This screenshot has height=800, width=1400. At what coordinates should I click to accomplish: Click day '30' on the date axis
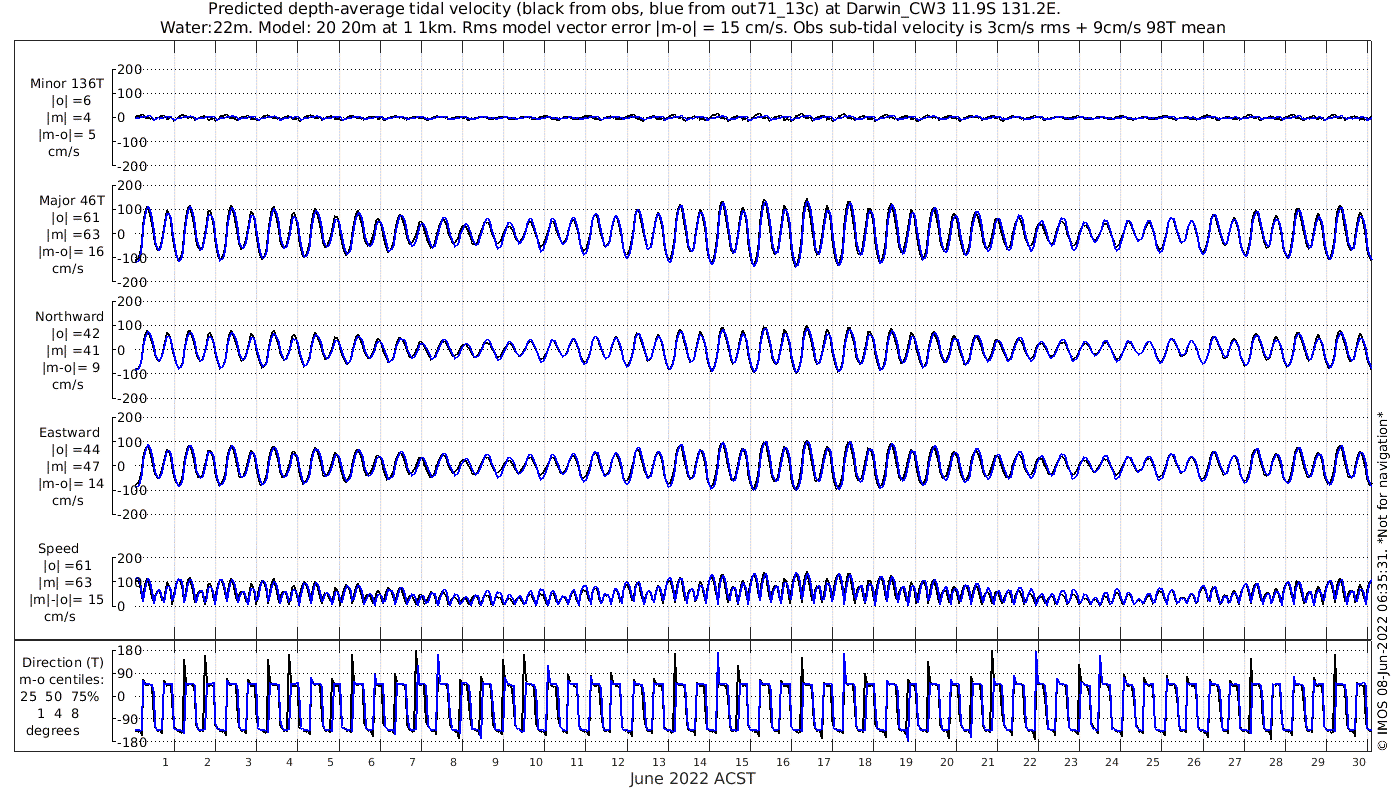[x=1358, y=762]
